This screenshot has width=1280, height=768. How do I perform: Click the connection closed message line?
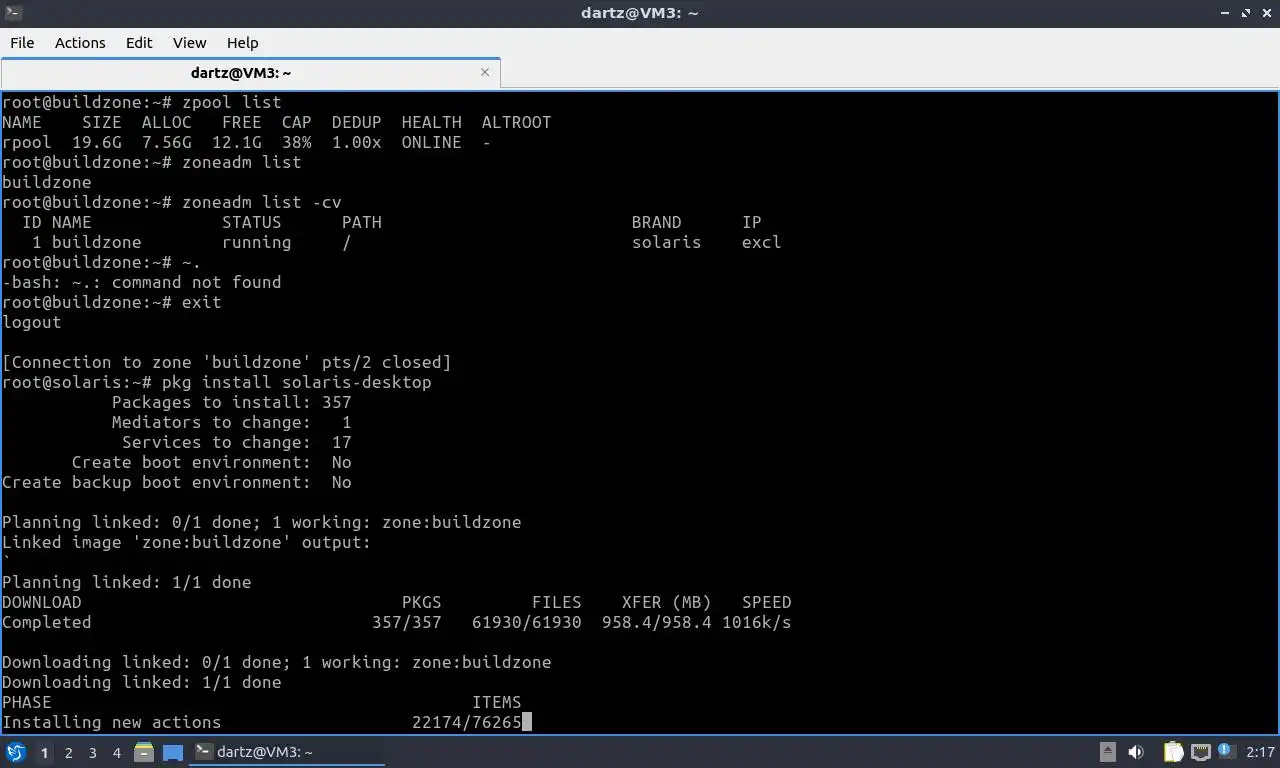227,362
